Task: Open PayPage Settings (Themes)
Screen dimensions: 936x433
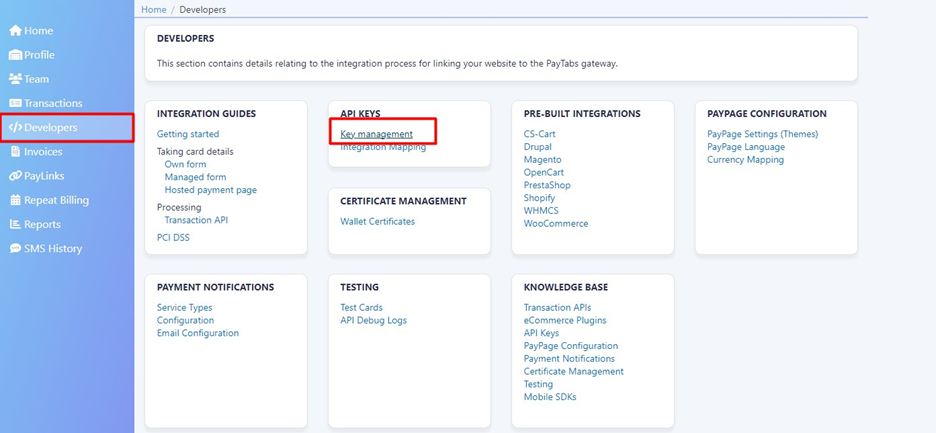Action: tap(762, 134)
